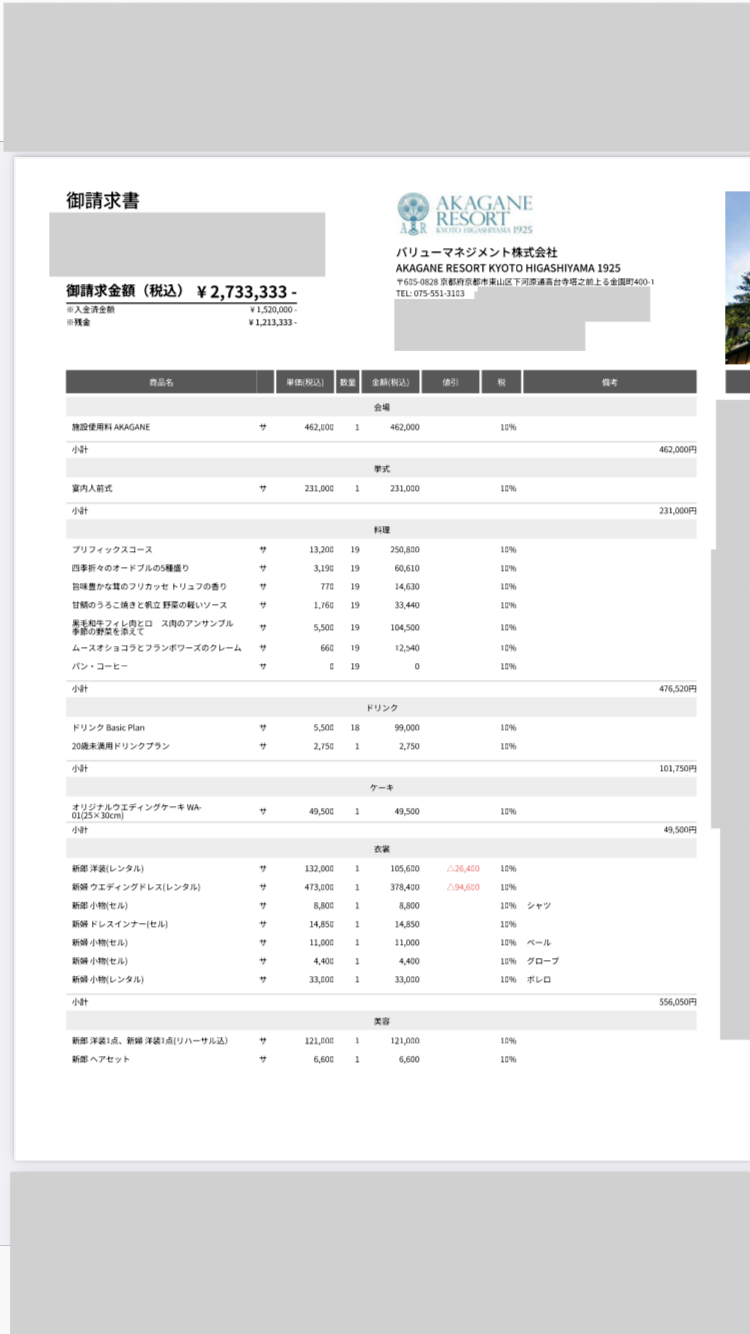Image resolution: width=750 pixels, height=1334 pixels.
Task: Select the 20歳未満用ドリンクプラン item
Action: pyautogui.click(x=122, y=746)
